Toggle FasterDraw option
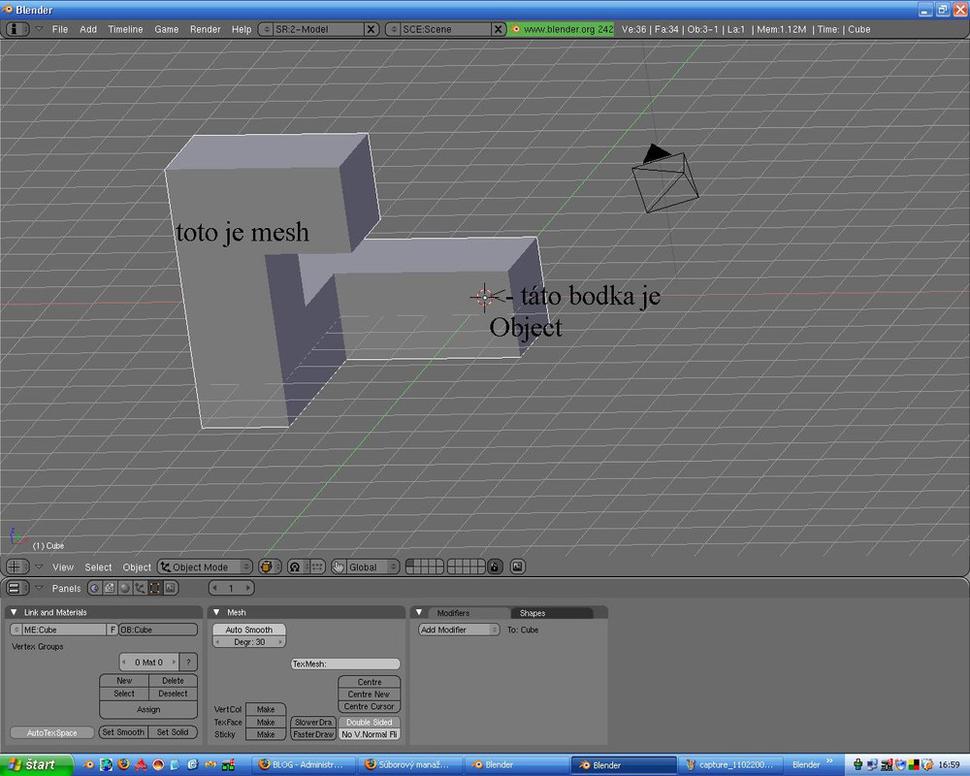 313,735
